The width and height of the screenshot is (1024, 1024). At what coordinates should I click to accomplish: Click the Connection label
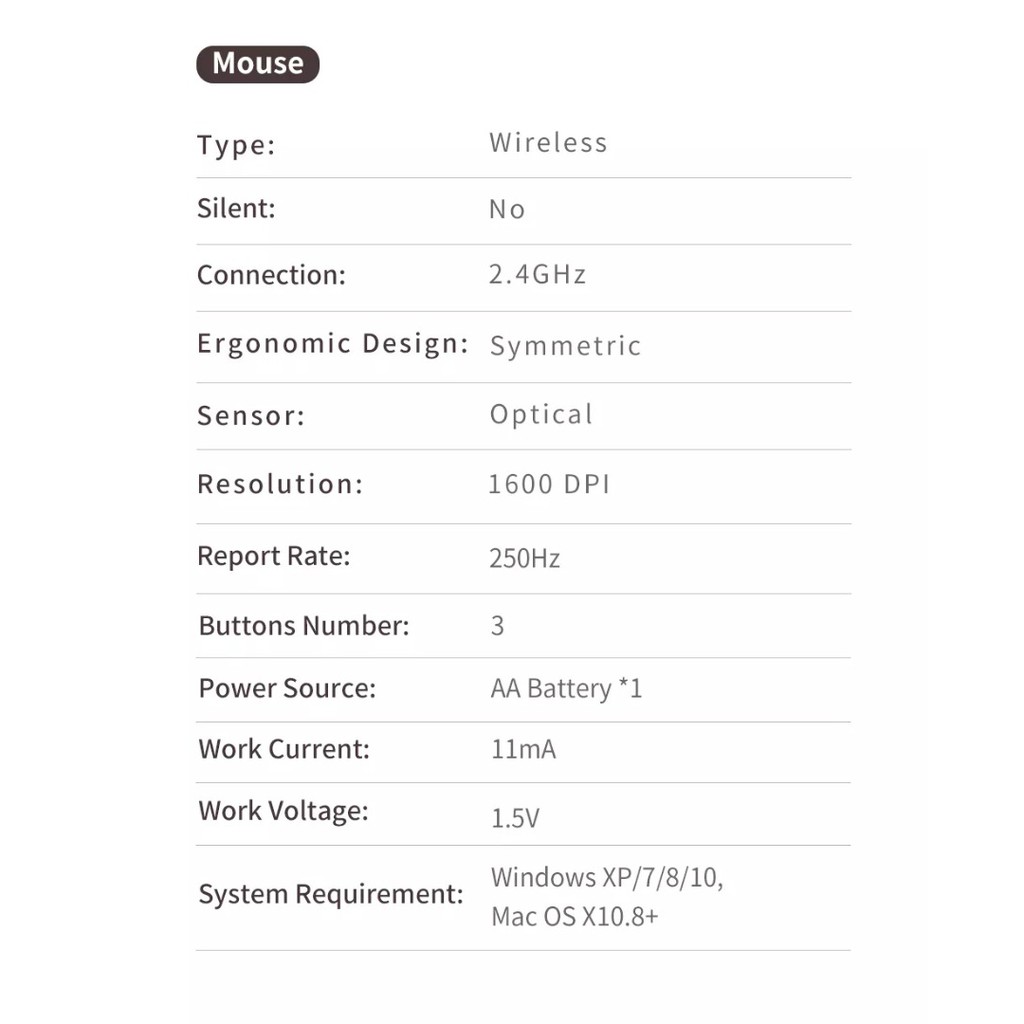point(271,275)
